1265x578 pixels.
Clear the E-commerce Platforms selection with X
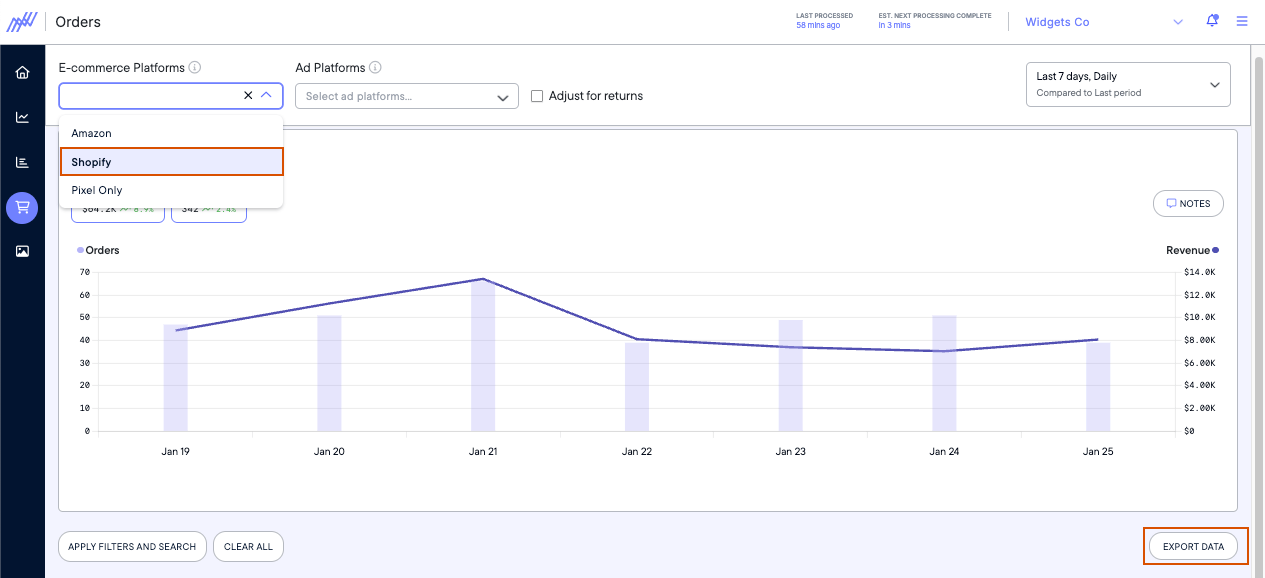(x=248, y=95)
